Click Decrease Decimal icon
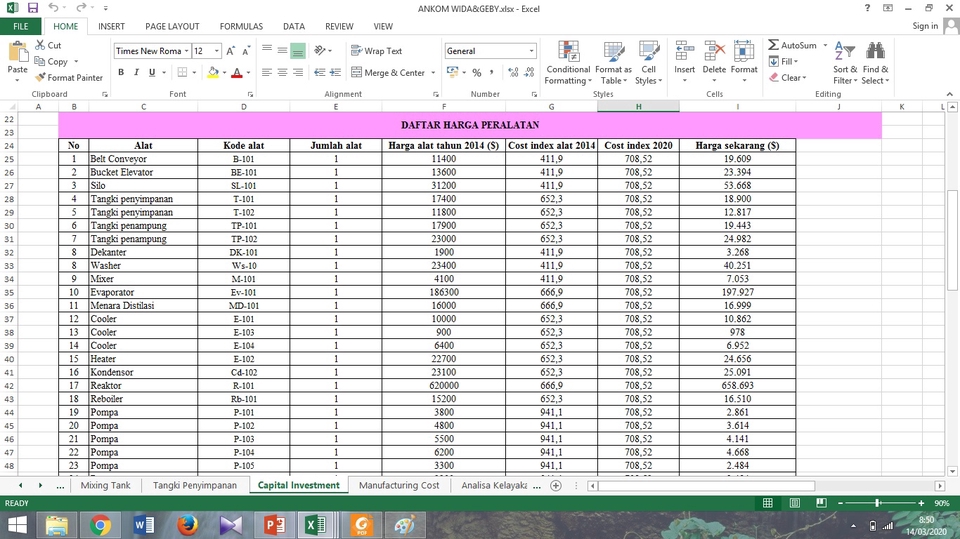Screen dimensions: 960x539 click(x=530, y=72)
